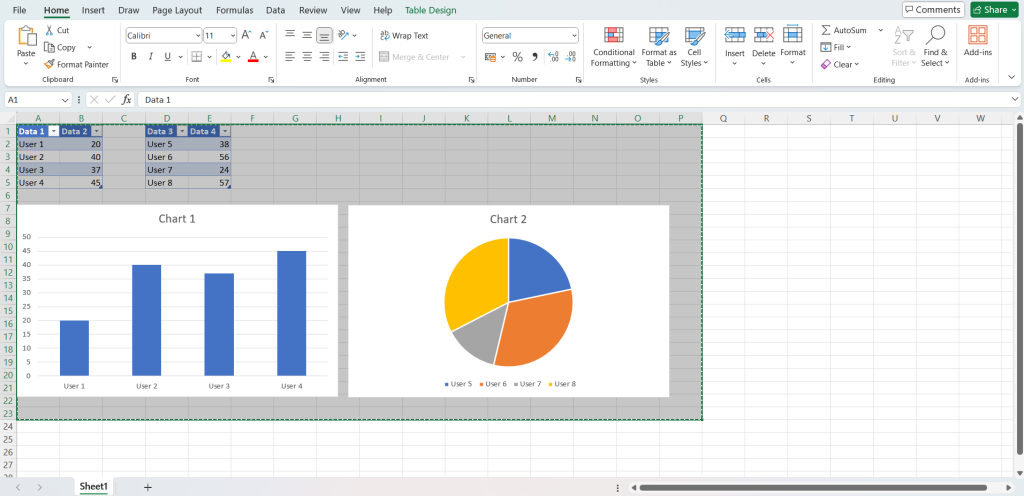This screenshot has height=496, width=1024.
Task: Click the Decrease Decimal icon
Action: coord(570,57)
